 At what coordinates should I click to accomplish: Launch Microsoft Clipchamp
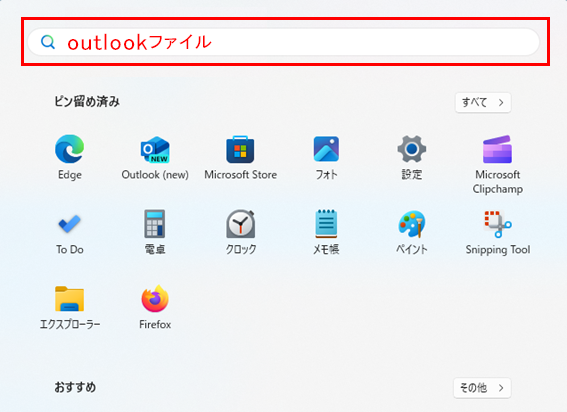point(497,149)
